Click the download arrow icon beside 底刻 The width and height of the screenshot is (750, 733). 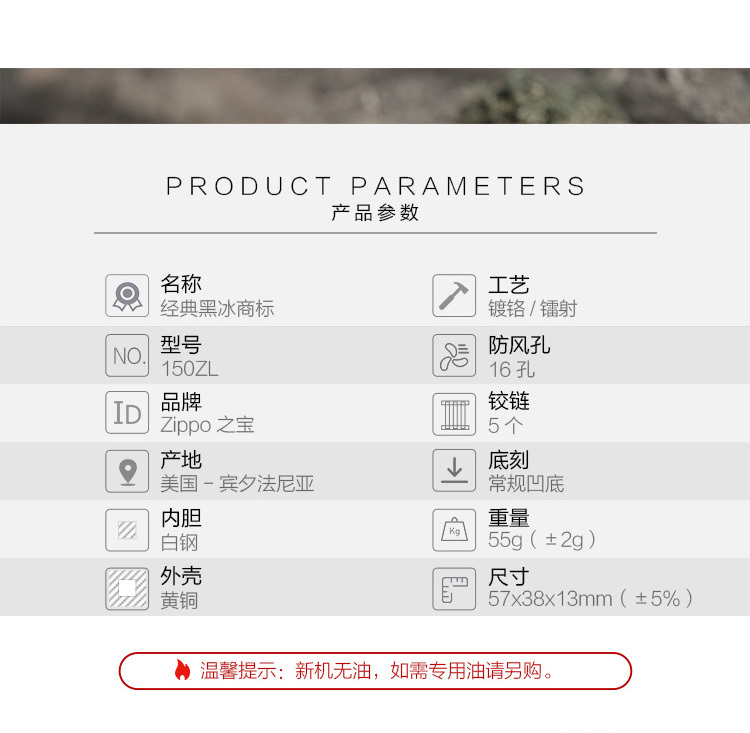click(x=454, y=470)
